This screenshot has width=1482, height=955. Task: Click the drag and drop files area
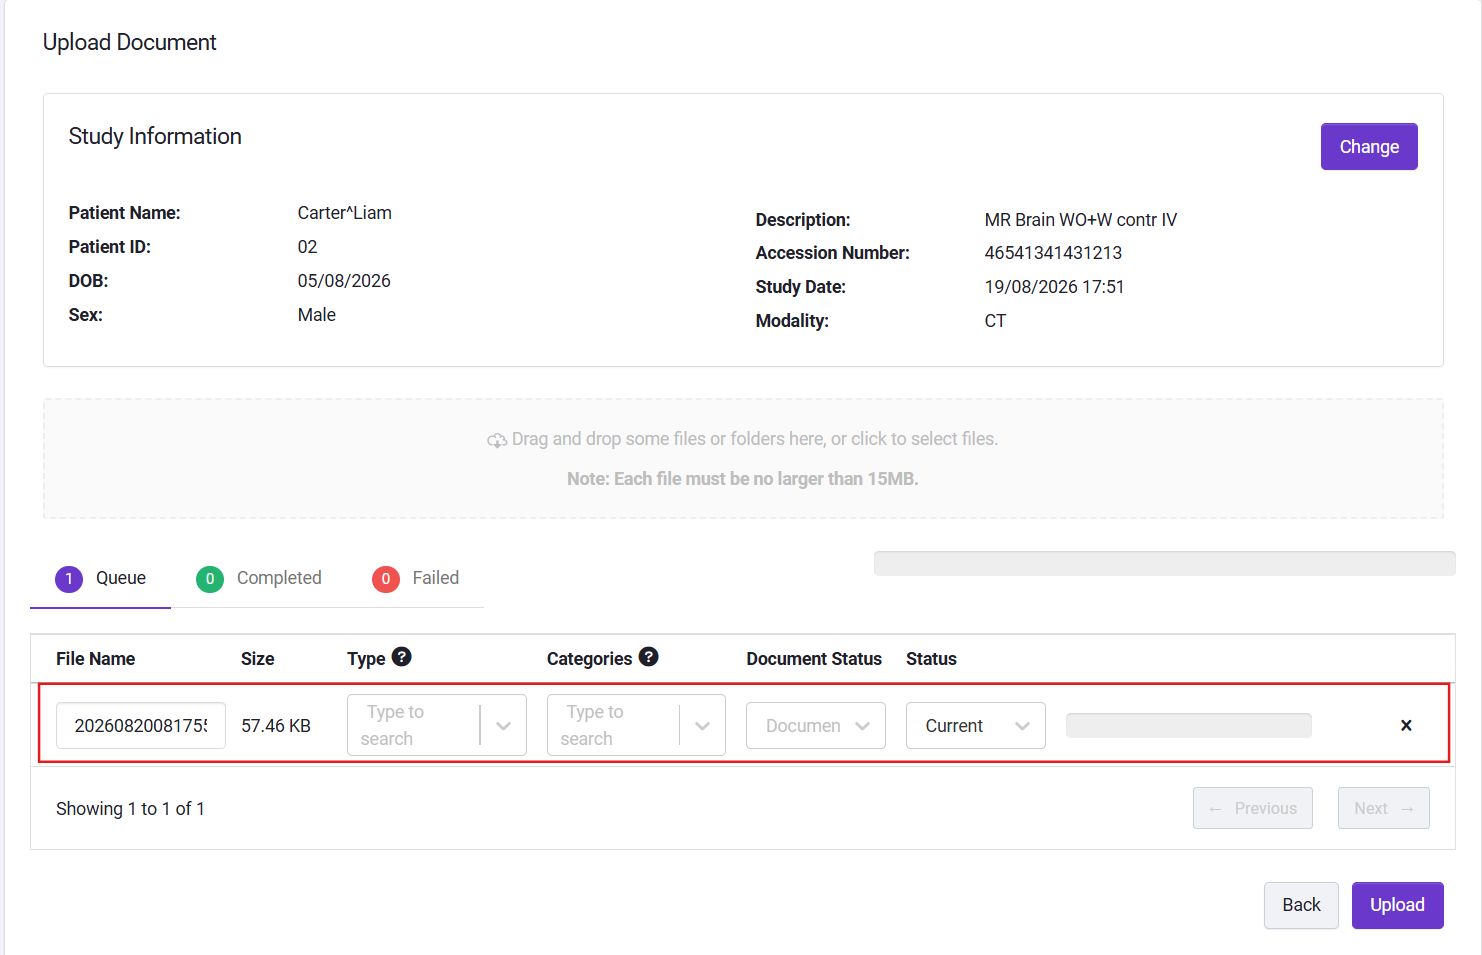[x=743, y=459]
